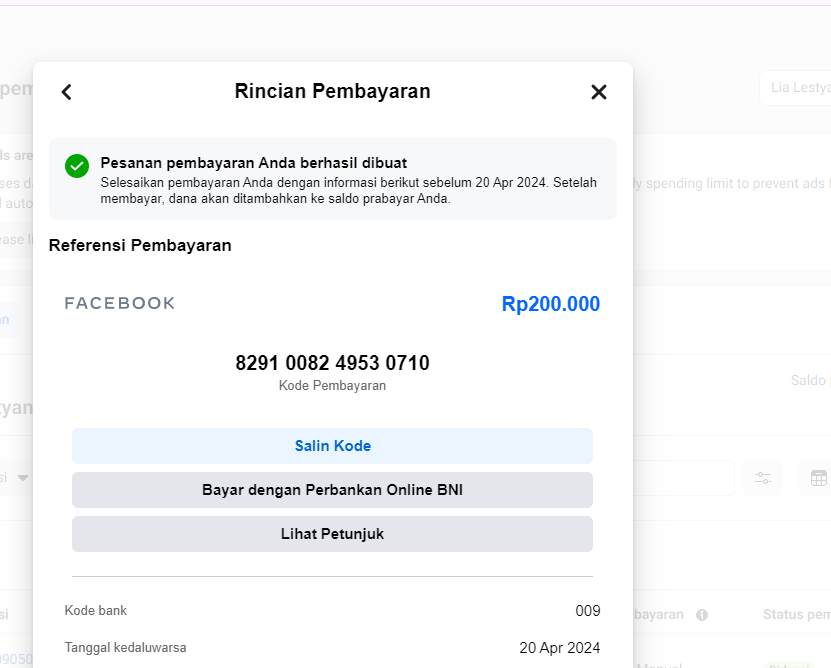The height and width of the screenshot is (668, 831).
Task: Select the payment code 8291 0082 4953 0710
Action: pos(332,363)
